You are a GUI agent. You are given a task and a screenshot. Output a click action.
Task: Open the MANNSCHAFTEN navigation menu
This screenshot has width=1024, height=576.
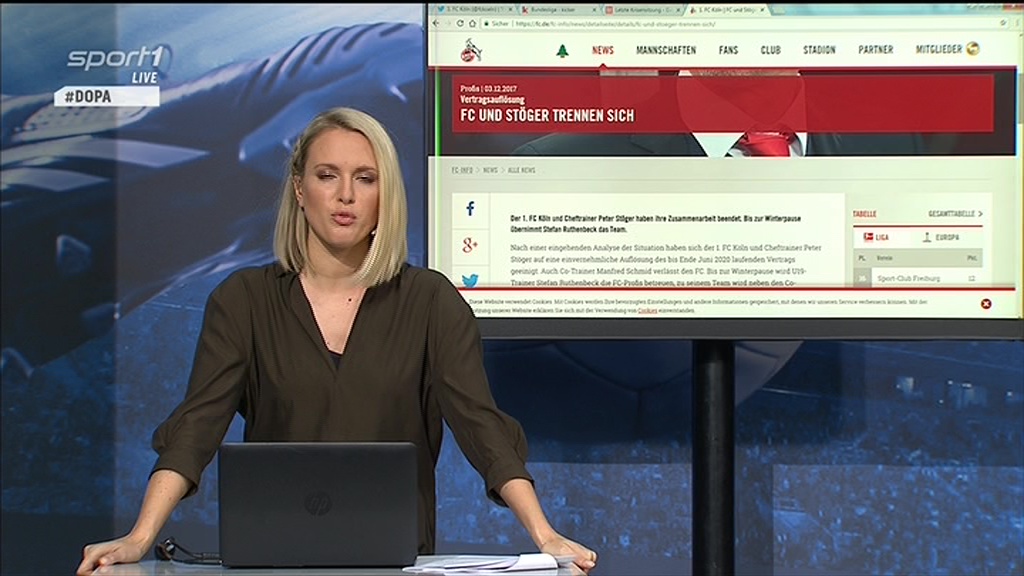pos(666,50)
